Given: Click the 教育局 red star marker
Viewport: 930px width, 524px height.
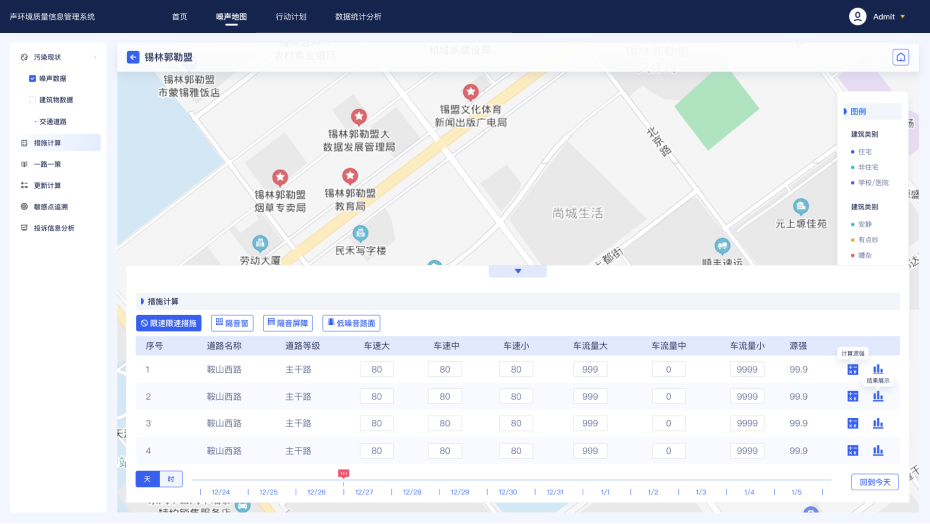Looking at the screenshot, I should (350, 176).
